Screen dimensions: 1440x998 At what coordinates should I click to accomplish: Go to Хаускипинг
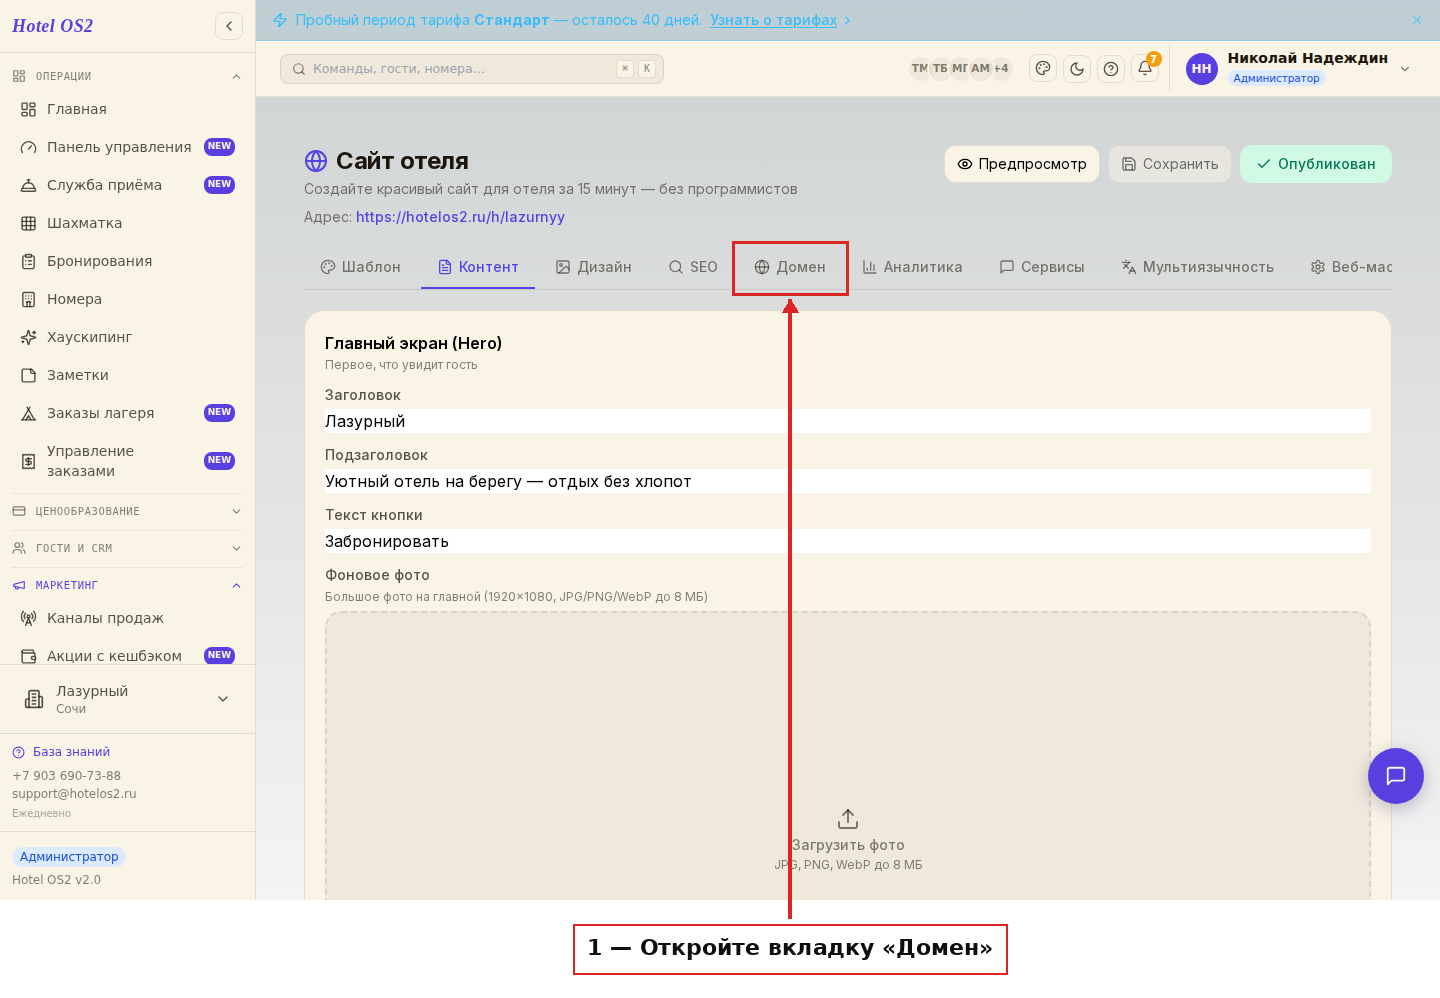127,337
